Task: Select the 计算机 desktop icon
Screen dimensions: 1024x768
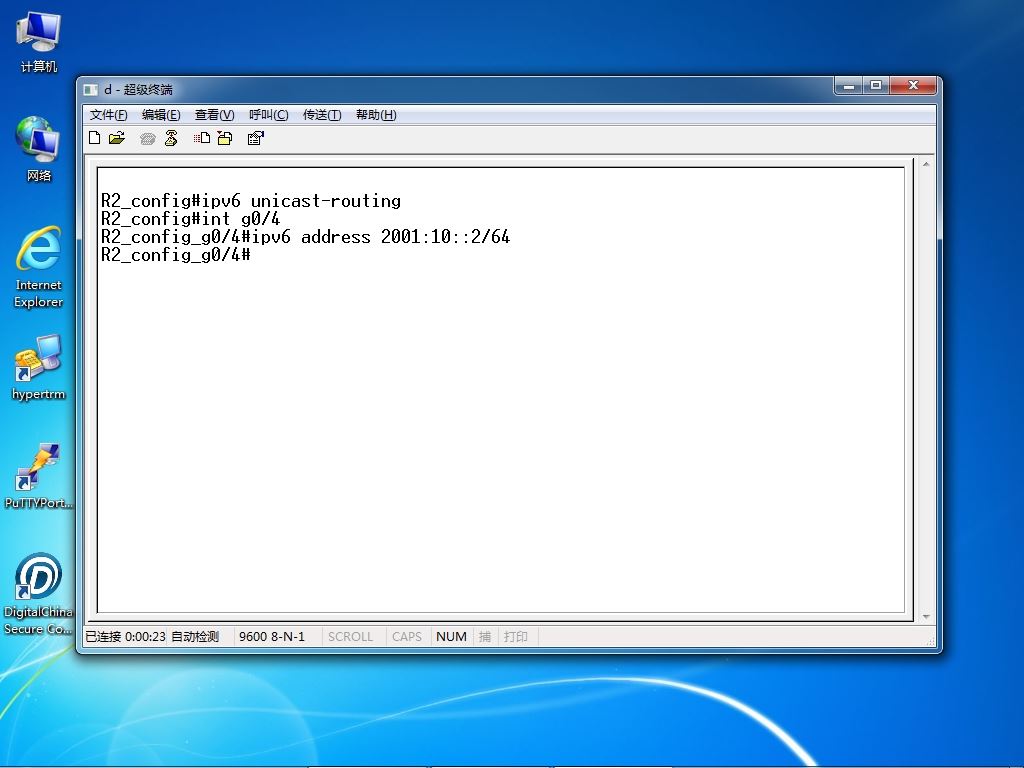Action: coord(39,42)
